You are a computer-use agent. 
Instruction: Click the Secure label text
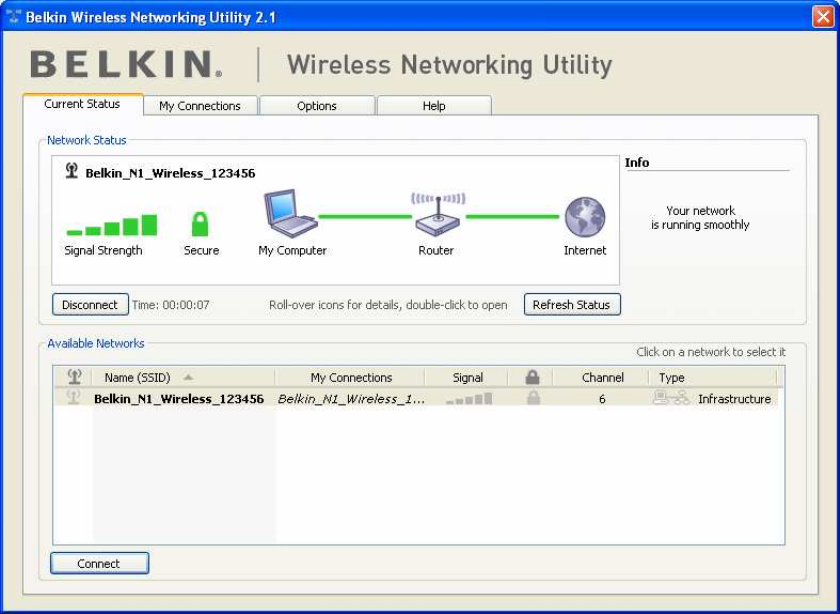(x=201, y=250)
